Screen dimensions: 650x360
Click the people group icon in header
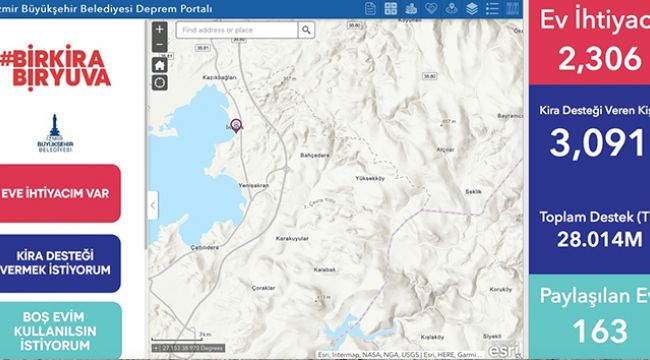pos(411,9)
